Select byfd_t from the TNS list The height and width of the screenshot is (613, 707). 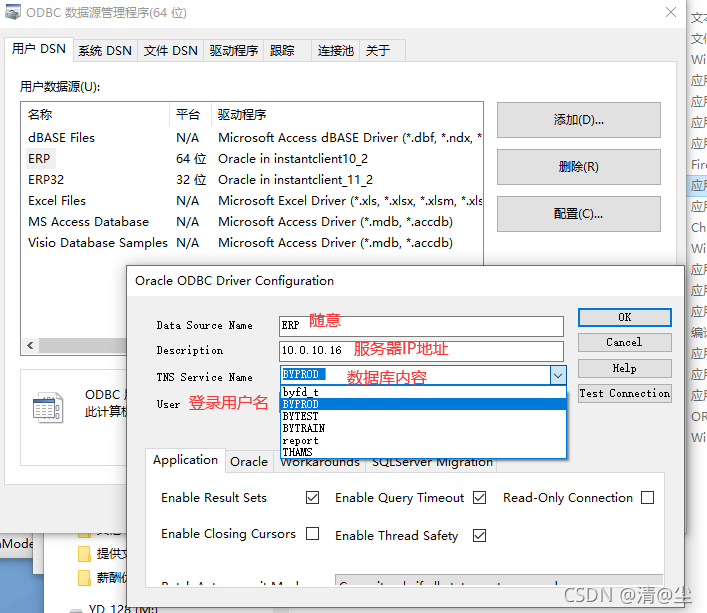423,392
